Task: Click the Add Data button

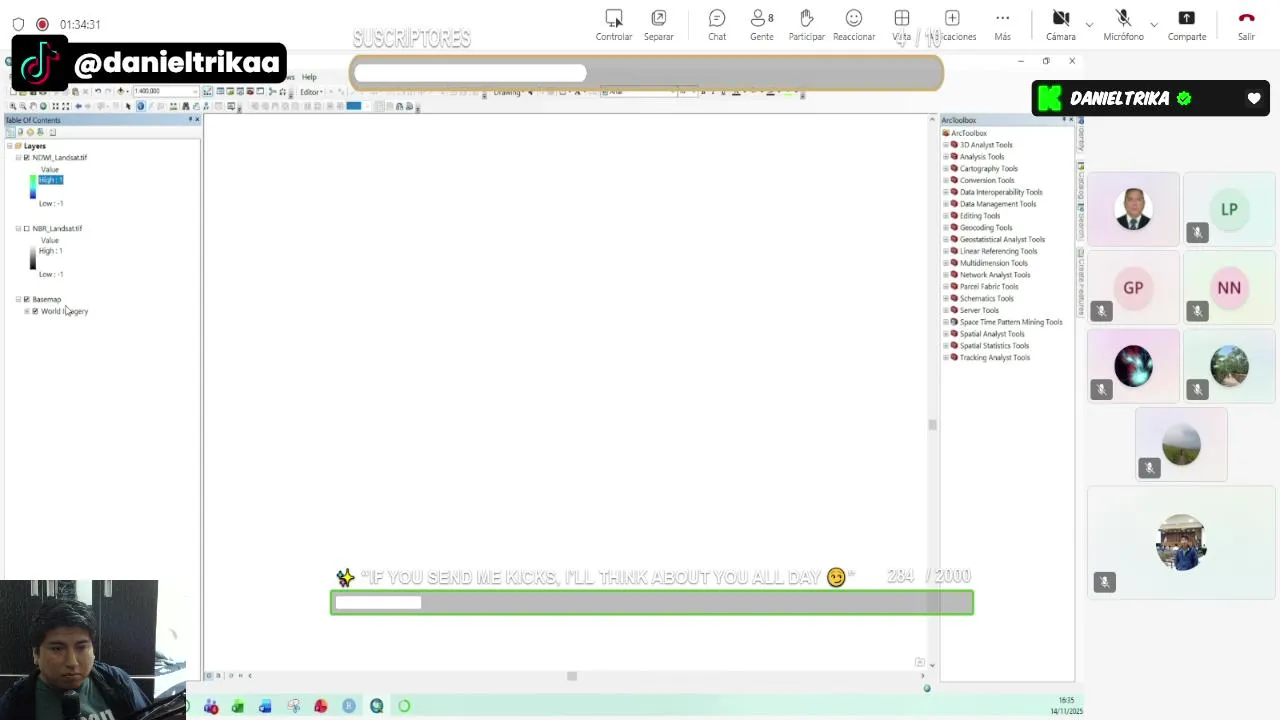Action: pyautogui.click(x=121, y=92)
